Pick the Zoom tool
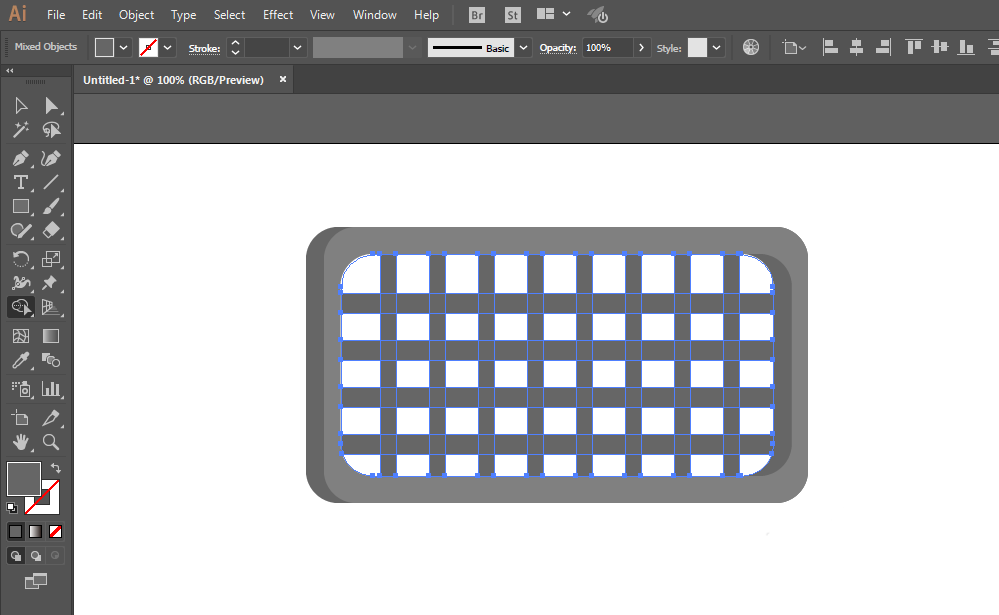The image size is (999, 615). coord(50,442)
